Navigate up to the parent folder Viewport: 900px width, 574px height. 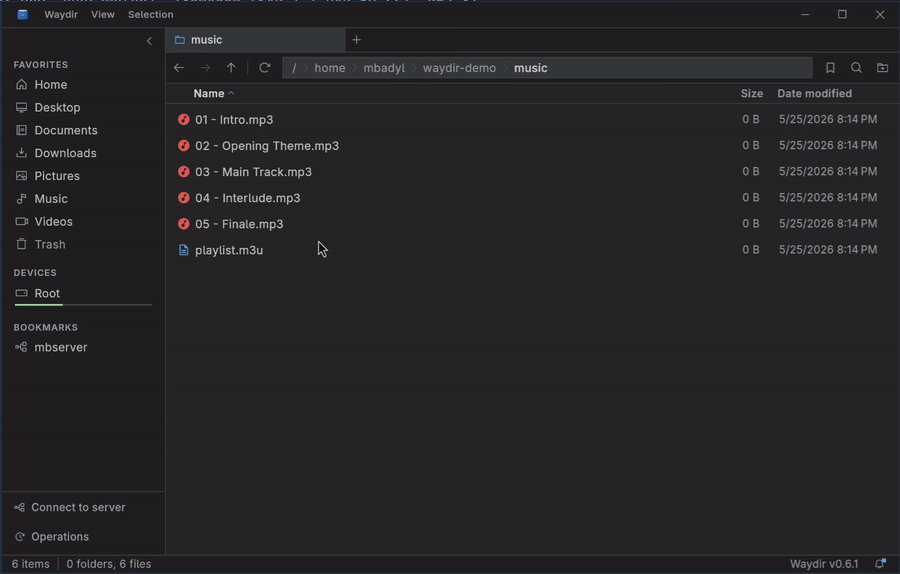point(231,68)
